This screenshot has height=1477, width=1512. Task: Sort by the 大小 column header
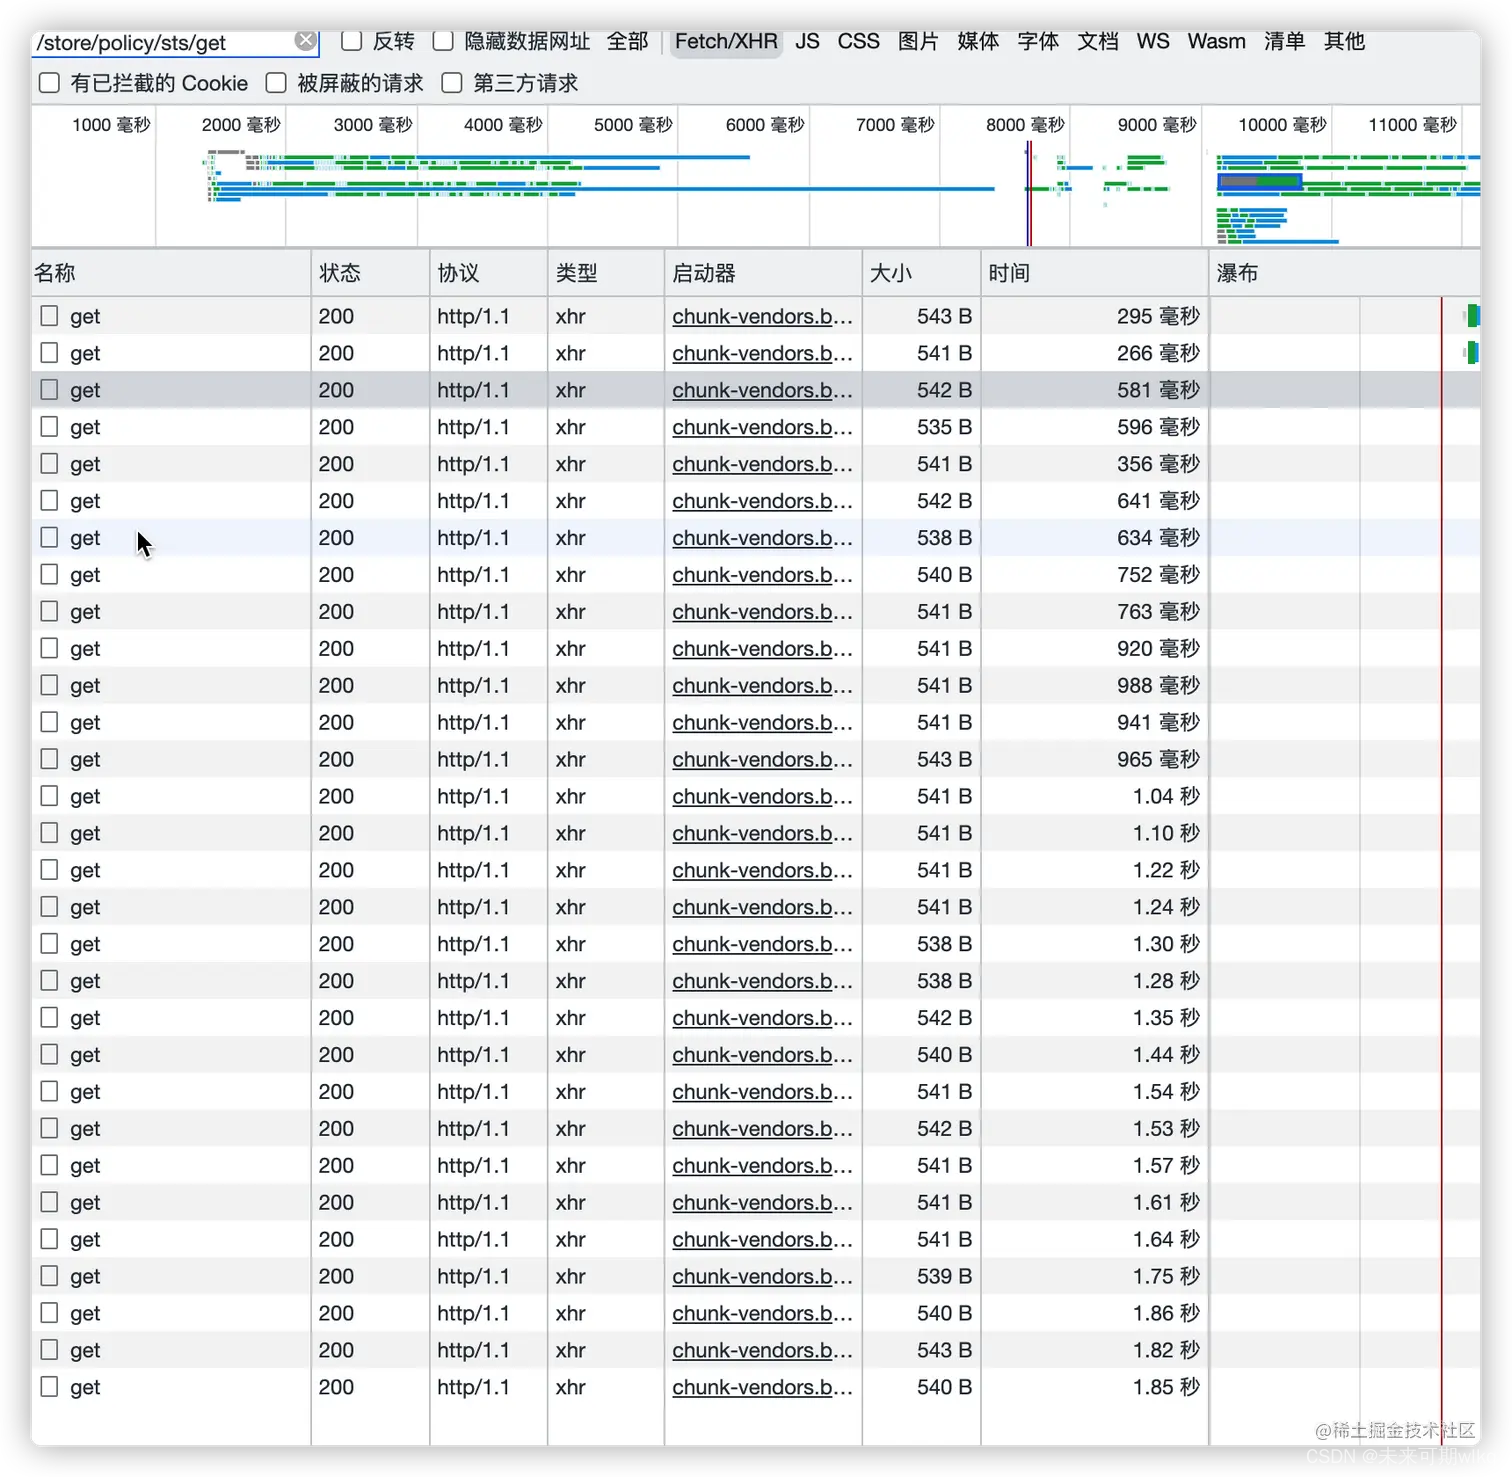[x=921, y=273]
